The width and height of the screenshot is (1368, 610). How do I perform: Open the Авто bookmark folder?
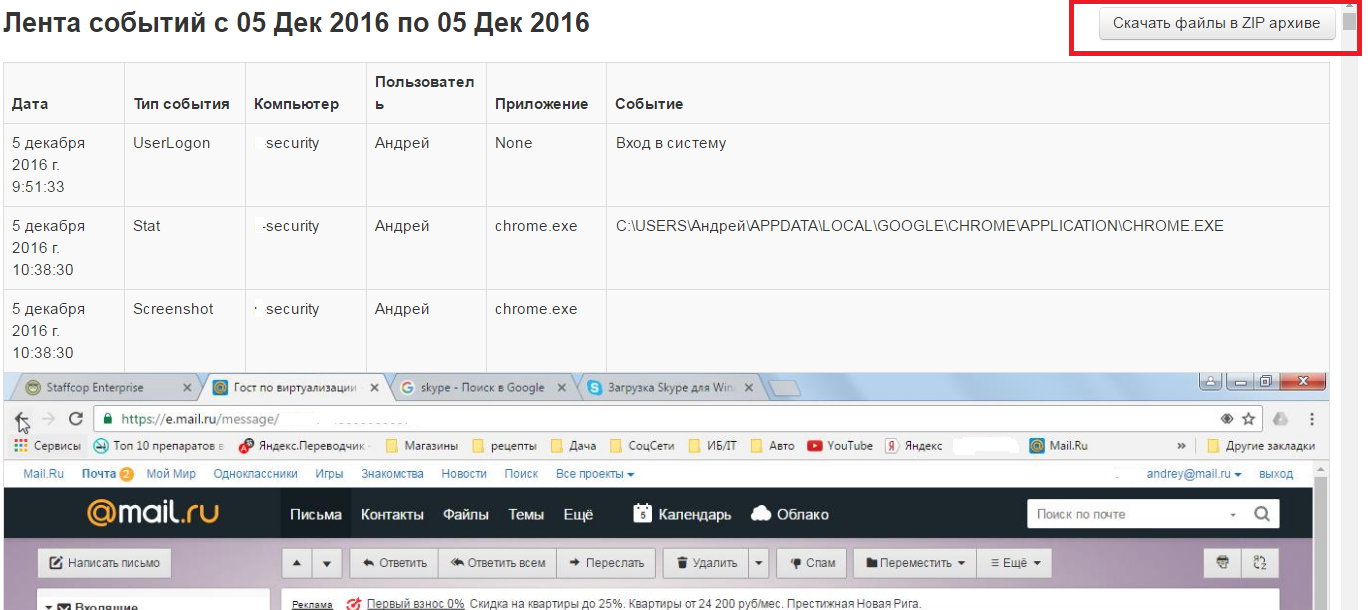coord(774,446)
